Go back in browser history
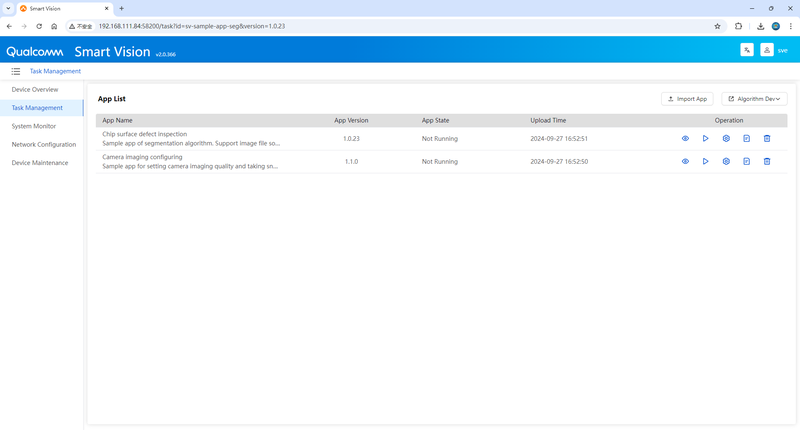The height and width of the screenshot is (430, 800). pyautogui.click(x=9, y=26)
